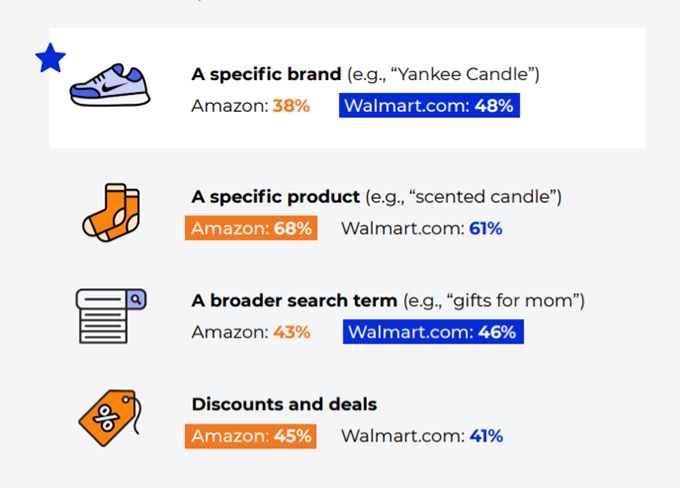Click the Amazon 38% text
Viewport: 680px width, 488px height.
click(x=250, y=106)
